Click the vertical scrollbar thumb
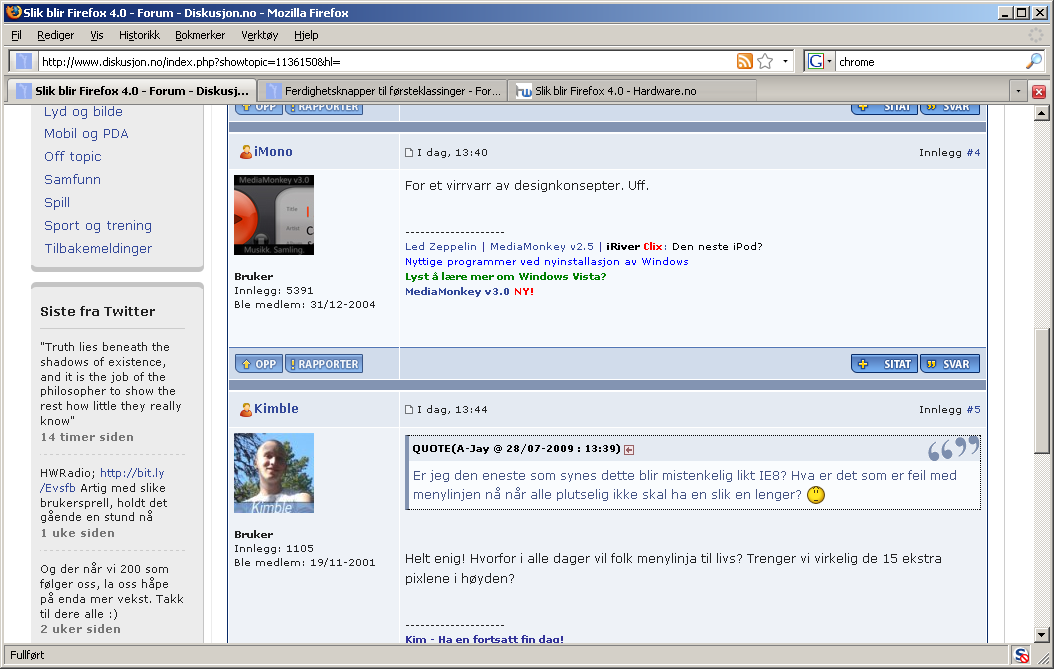The width and height of the screenshot is (1054, 669). pos(1041,391)
